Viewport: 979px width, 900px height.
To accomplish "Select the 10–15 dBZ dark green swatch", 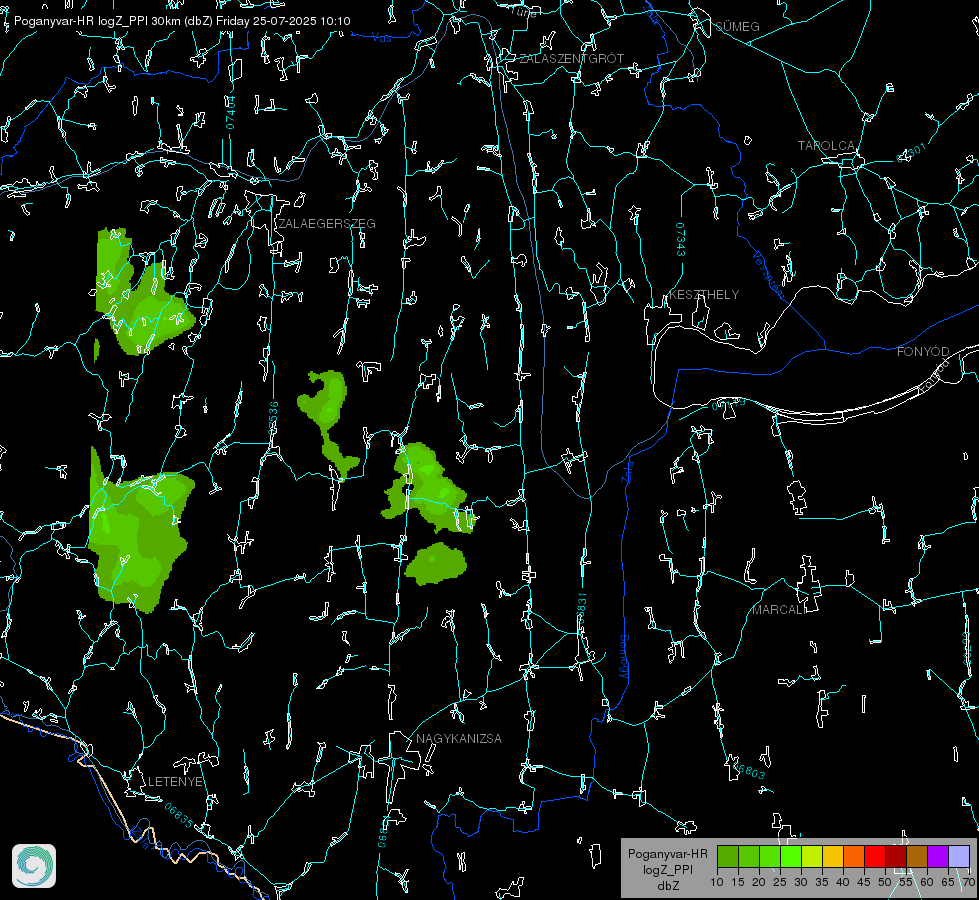I will click(728, 856).
